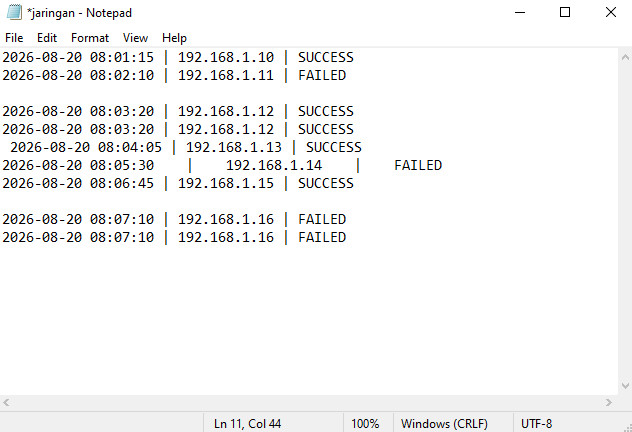
Task: Click the vertical scrollbar down arrow
Action: tap(625, 386)
